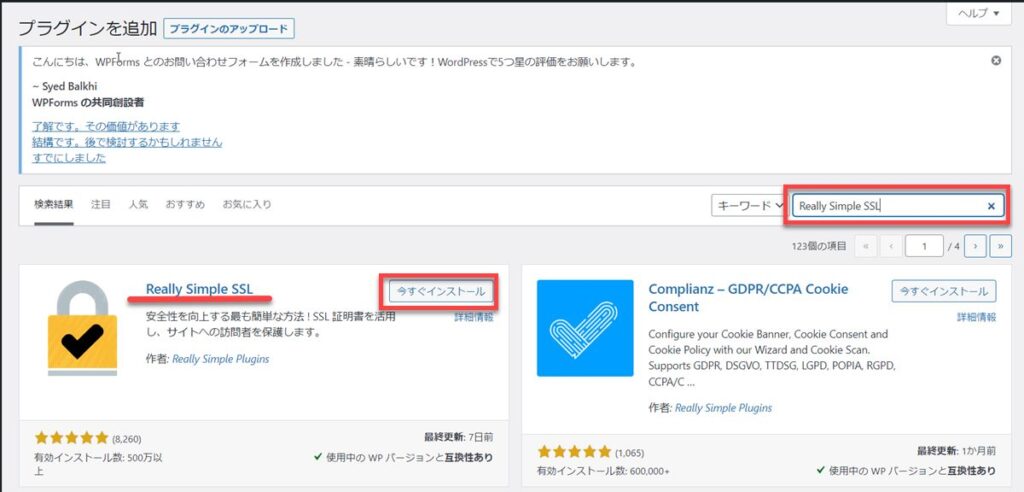This screenshot has height=492, width=1024.
Task: Click 了解です。その価値があります link
Action: coord(106,126)
